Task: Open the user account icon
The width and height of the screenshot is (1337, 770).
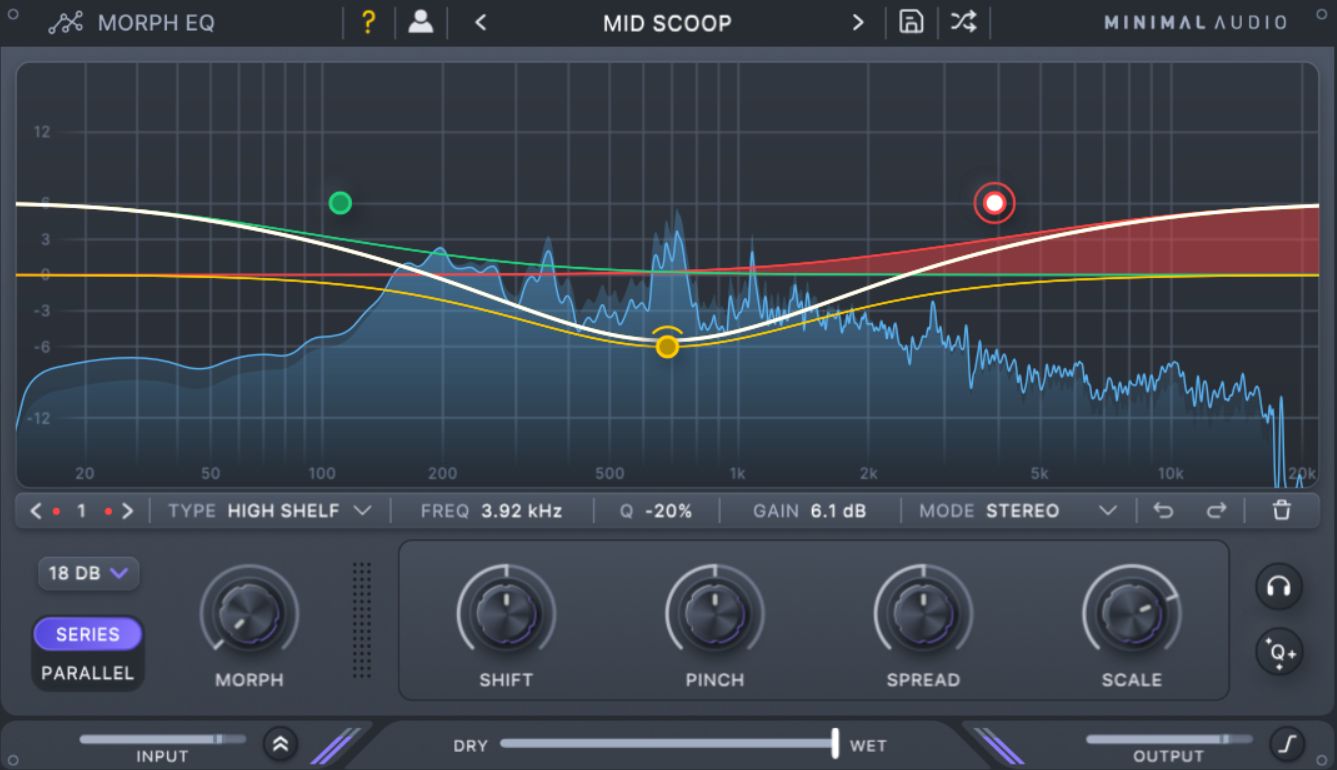Action: (x=421, y=22)
